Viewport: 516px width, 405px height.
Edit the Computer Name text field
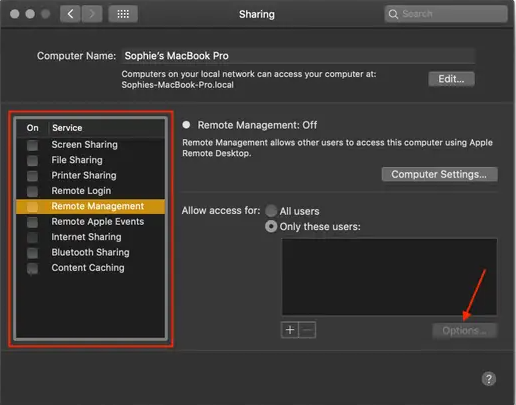(x=298, y=56)
